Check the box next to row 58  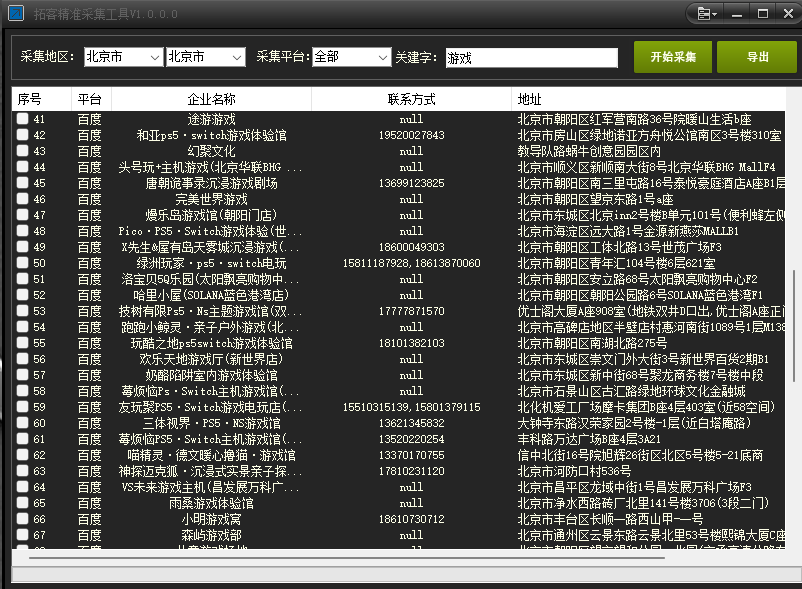tap(22, 376)
